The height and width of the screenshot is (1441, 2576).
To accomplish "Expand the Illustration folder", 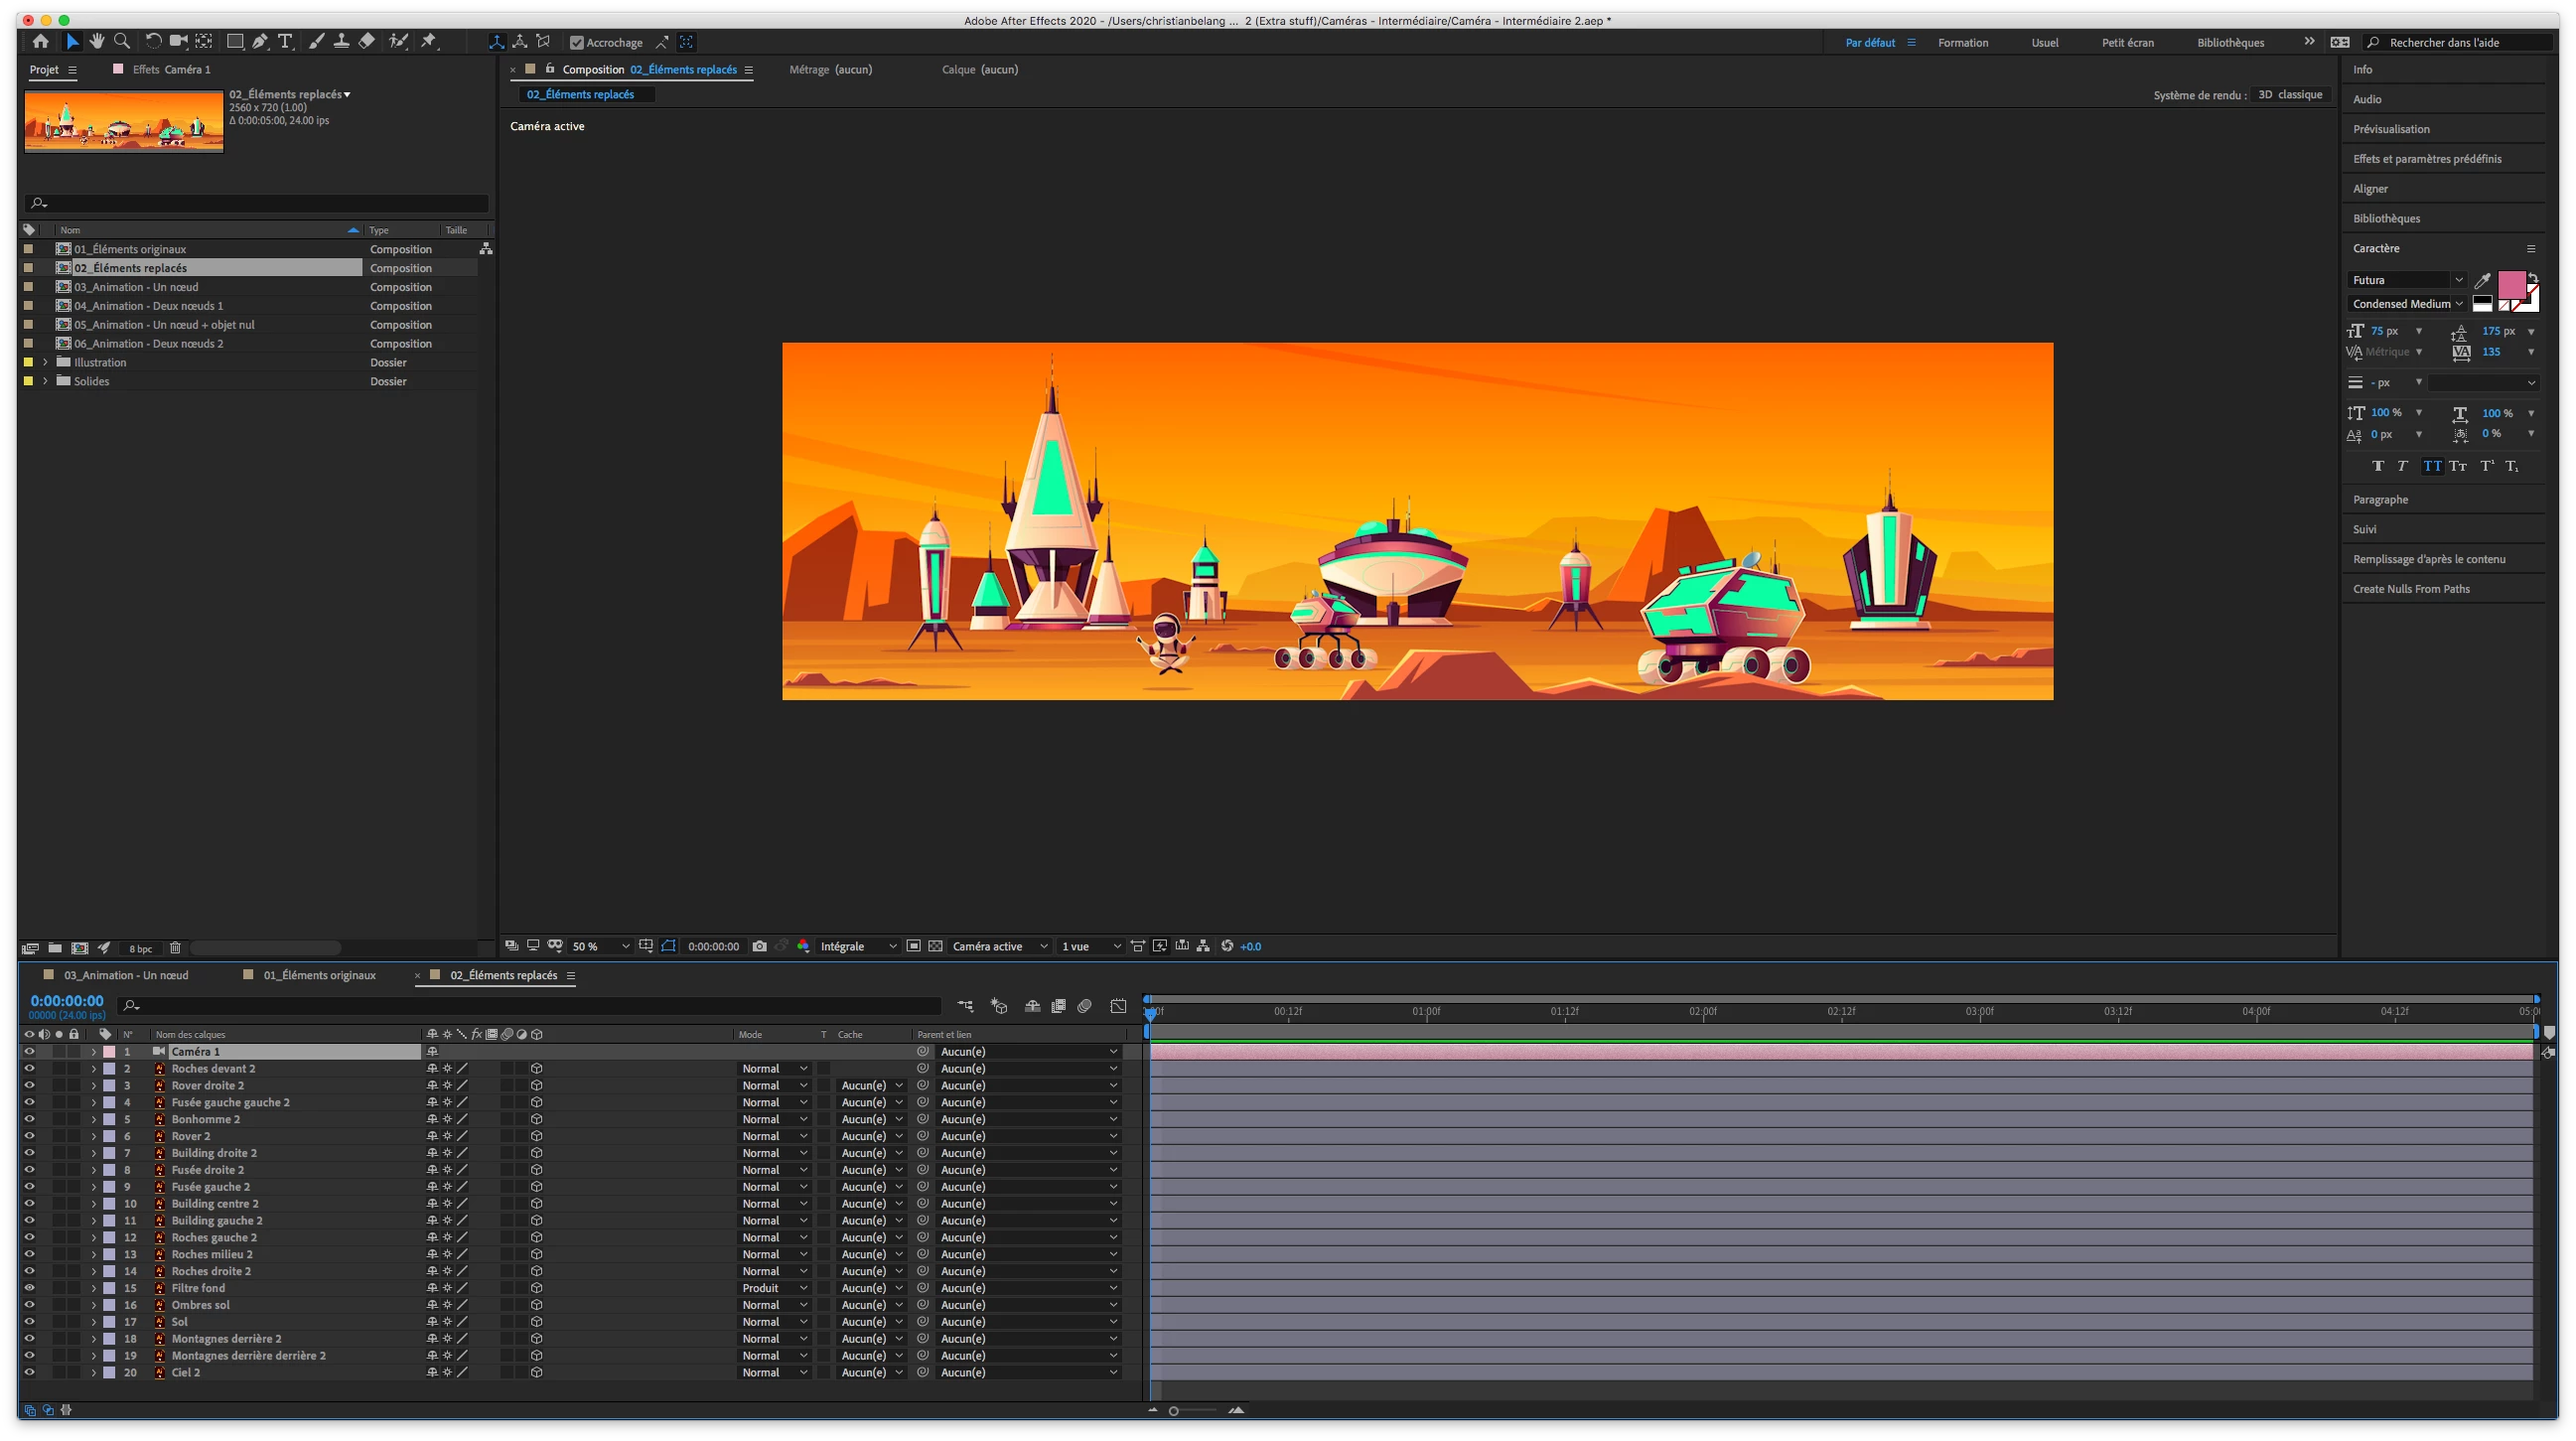I will pyautogui.click(x=45, y=362).
